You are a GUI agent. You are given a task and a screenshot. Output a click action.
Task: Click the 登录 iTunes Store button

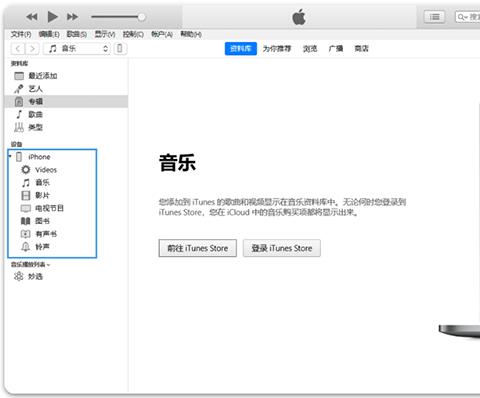282,248
